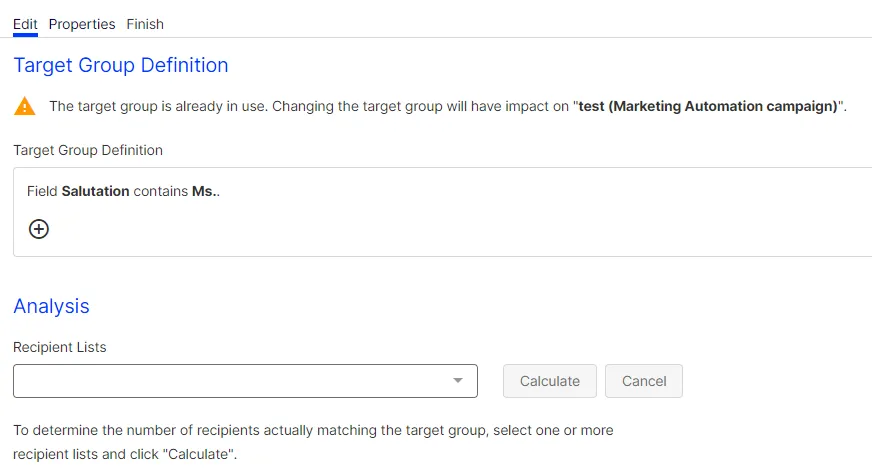The image size is (872, 475).
Task: Select the Edit tab
Action: 25,24
